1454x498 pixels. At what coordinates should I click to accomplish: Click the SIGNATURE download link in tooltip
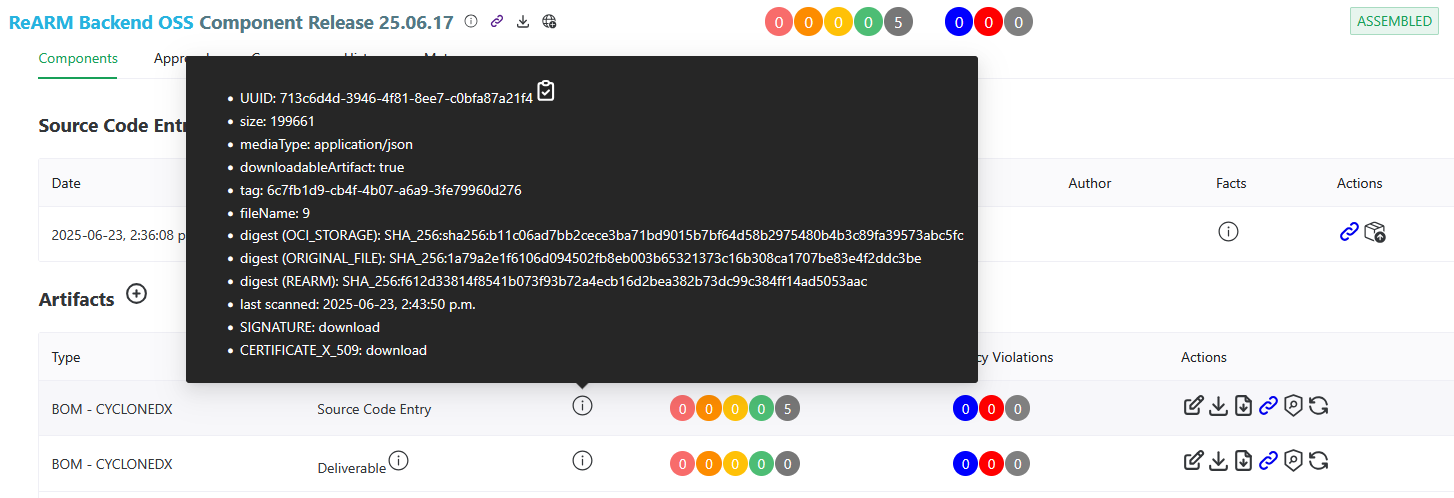pos(349,327)
